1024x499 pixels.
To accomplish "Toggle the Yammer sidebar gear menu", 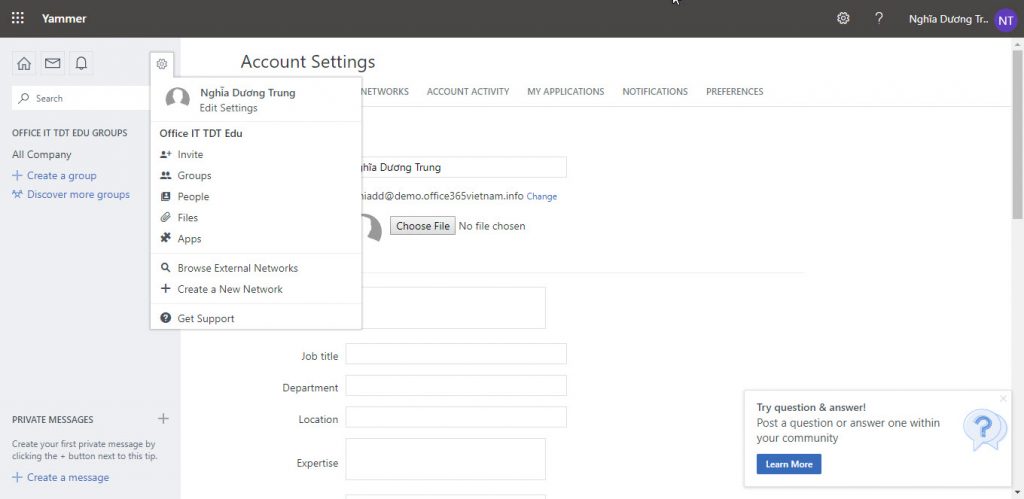I will [x=162, y=64].
